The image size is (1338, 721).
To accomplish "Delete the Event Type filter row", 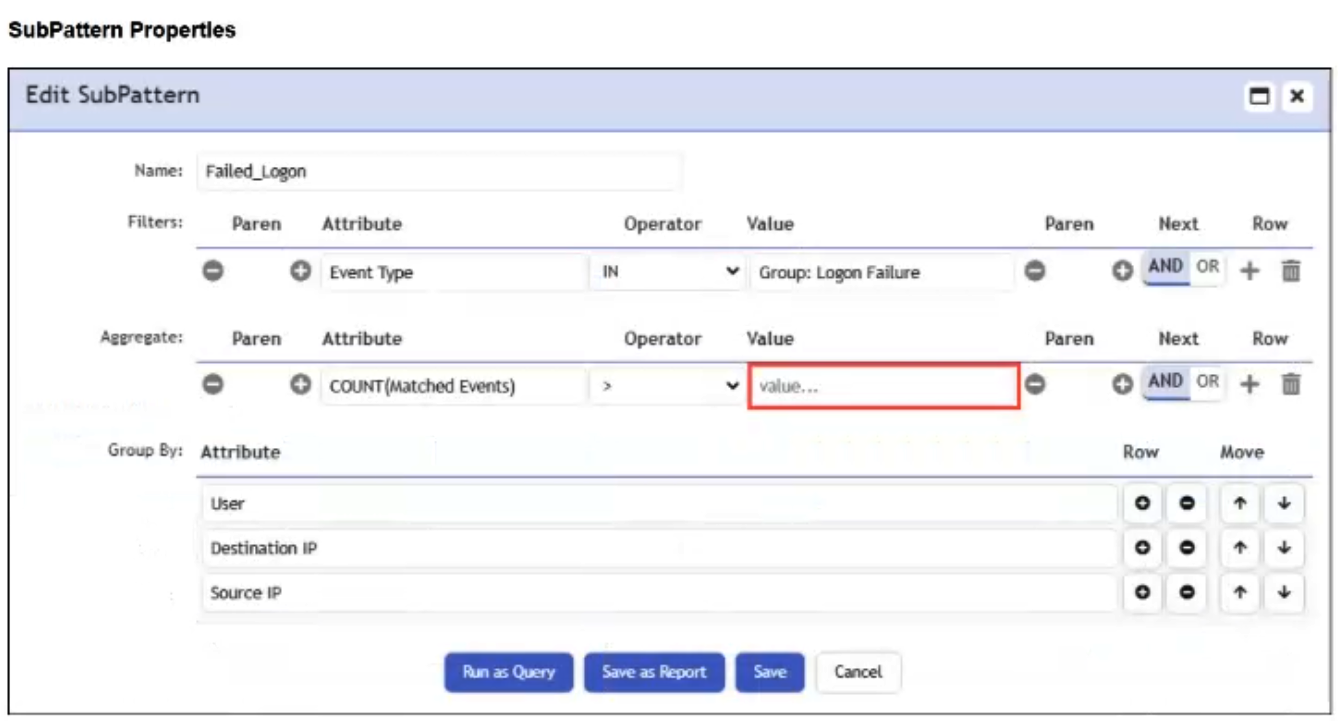I will click(1290, 272).
